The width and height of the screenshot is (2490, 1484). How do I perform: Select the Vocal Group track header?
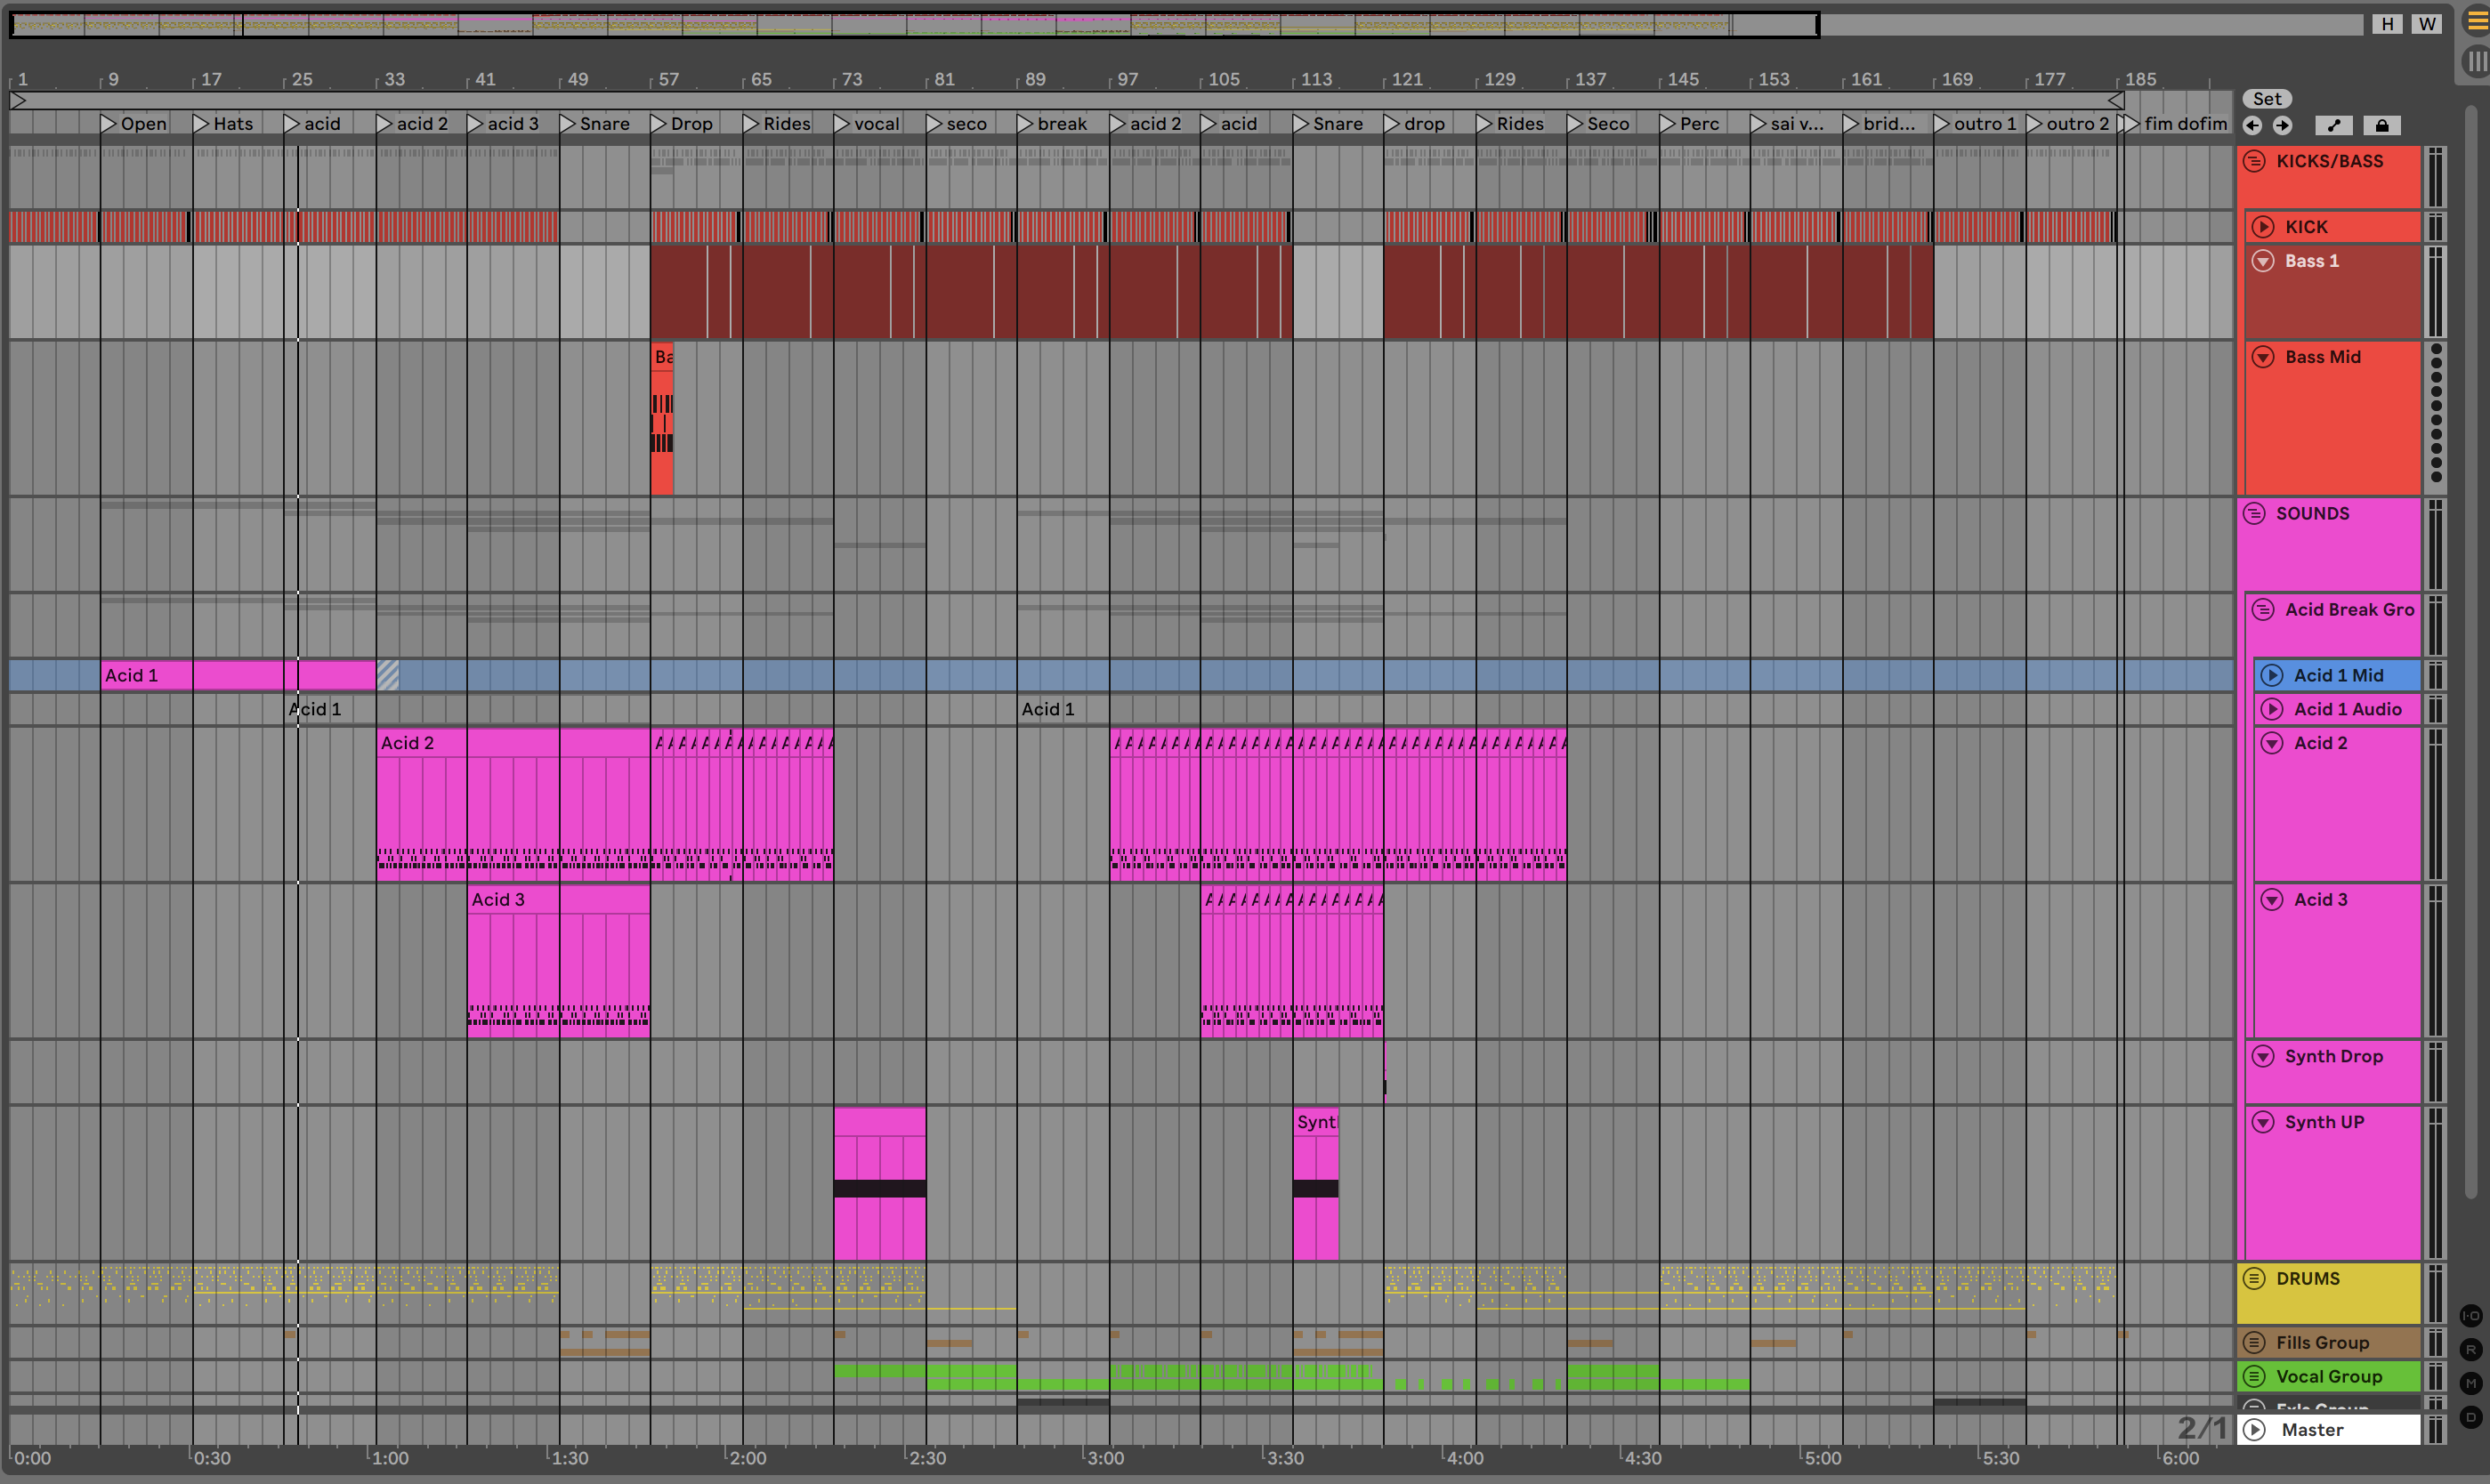point(2328,1377)
